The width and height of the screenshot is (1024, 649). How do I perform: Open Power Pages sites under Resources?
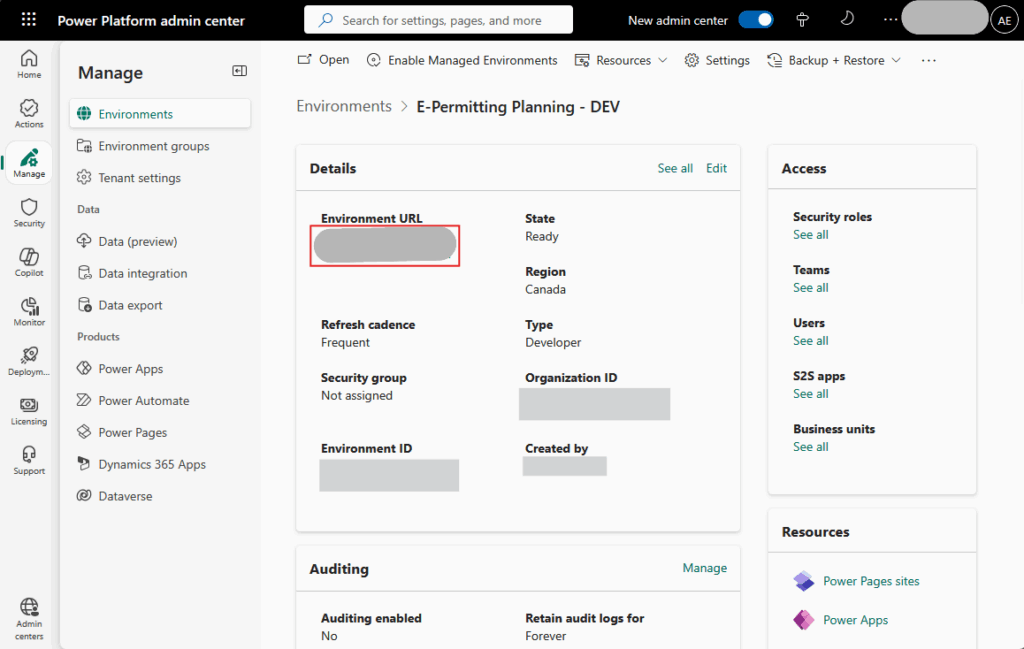[870, 581]
